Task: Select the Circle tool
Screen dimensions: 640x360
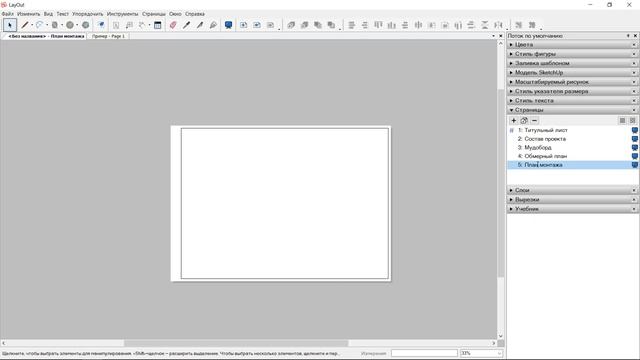Action: coord(70,25)
